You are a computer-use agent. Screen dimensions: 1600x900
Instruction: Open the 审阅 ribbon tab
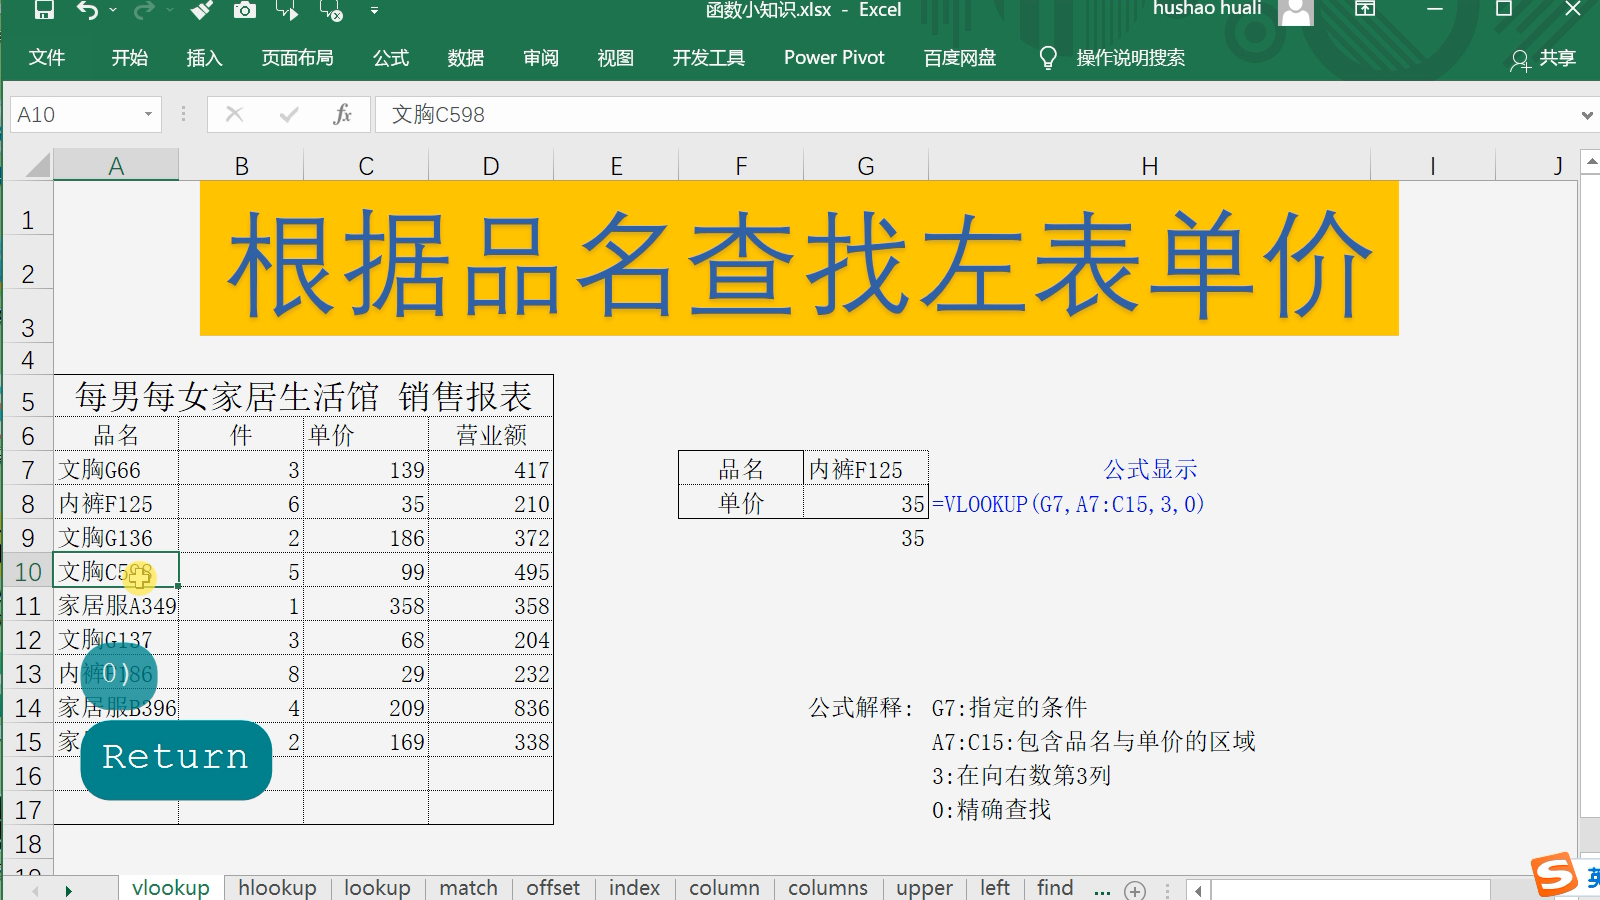pyautogui.click(x=541, y=58)
